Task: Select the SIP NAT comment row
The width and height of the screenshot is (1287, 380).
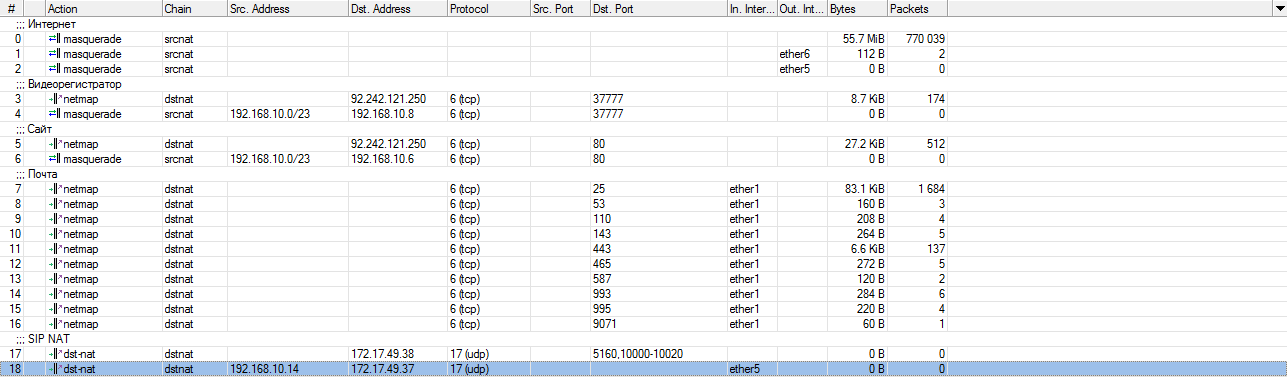Action: coord(643,339)
